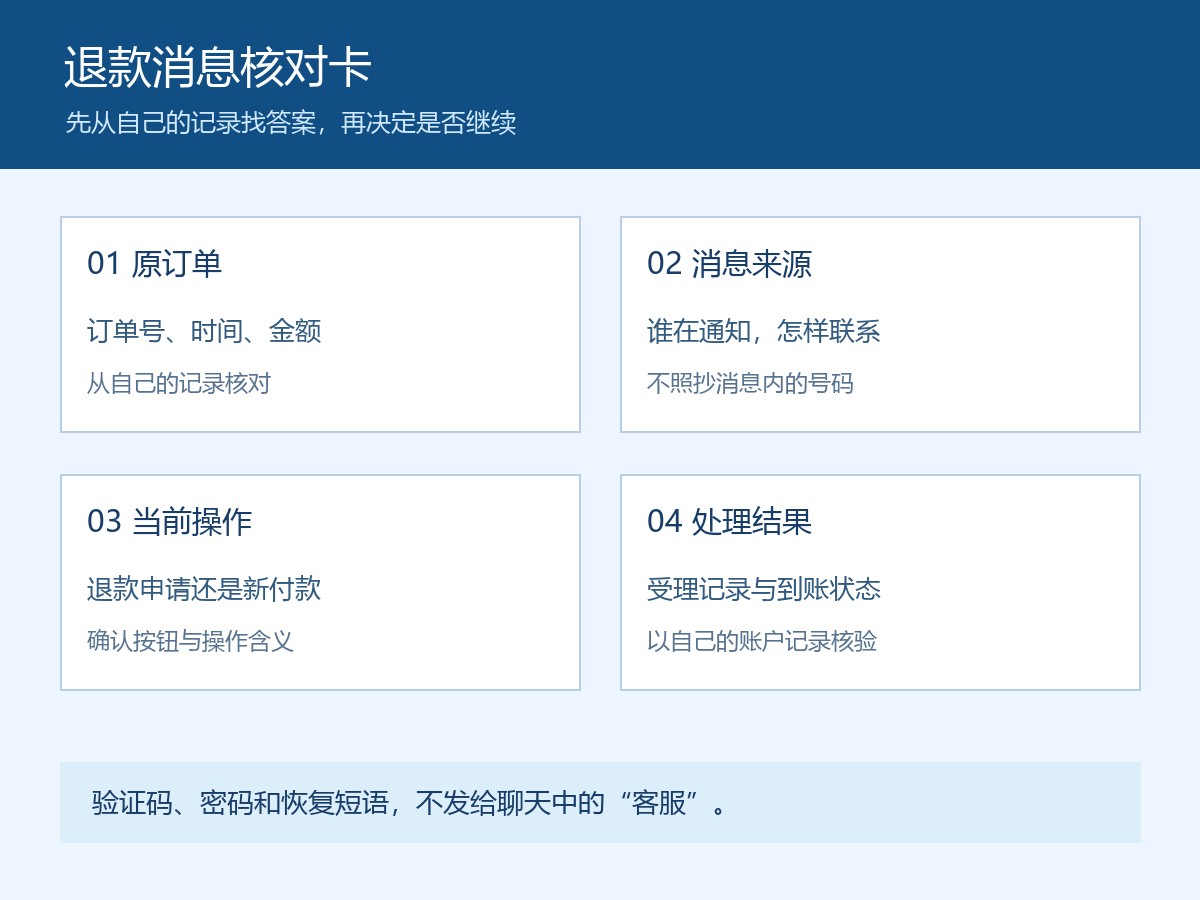Image resolution: width=1200 pixels, height=900 pixels.
Task: Click the note 以自己的账户记录核验
Action: tap(762, 641)
